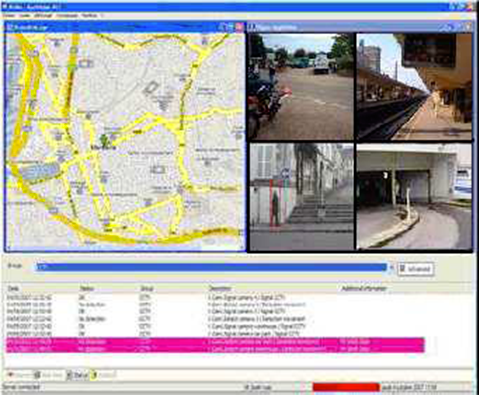Select the highlighted CCTV group combo box

[211, 267]
